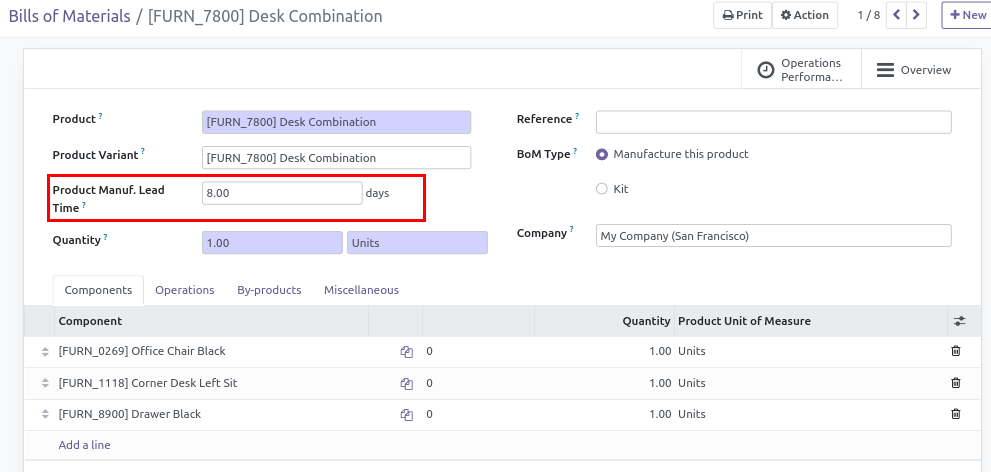Edit the Reference input field

(774, 122)
